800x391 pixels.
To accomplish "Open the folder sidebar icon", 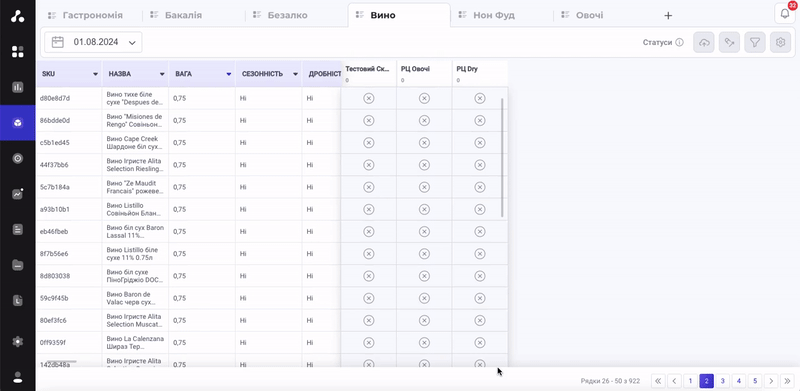I will tap(17, 265).
